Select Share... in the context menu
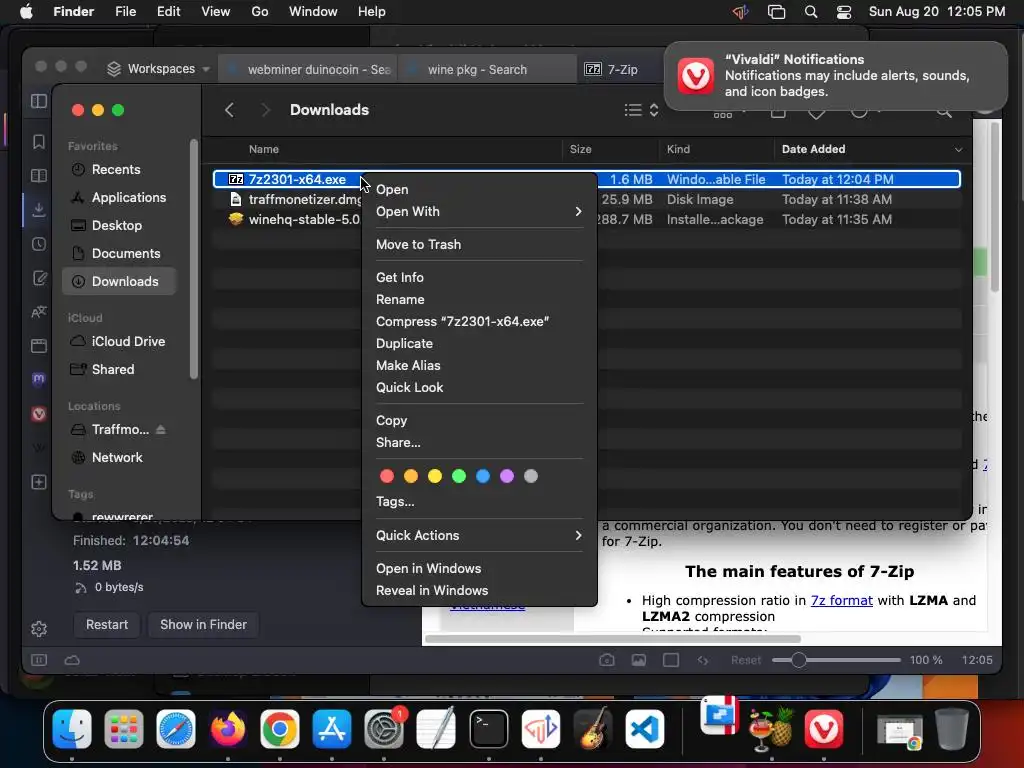1024x768 pixels. [479, 443]
